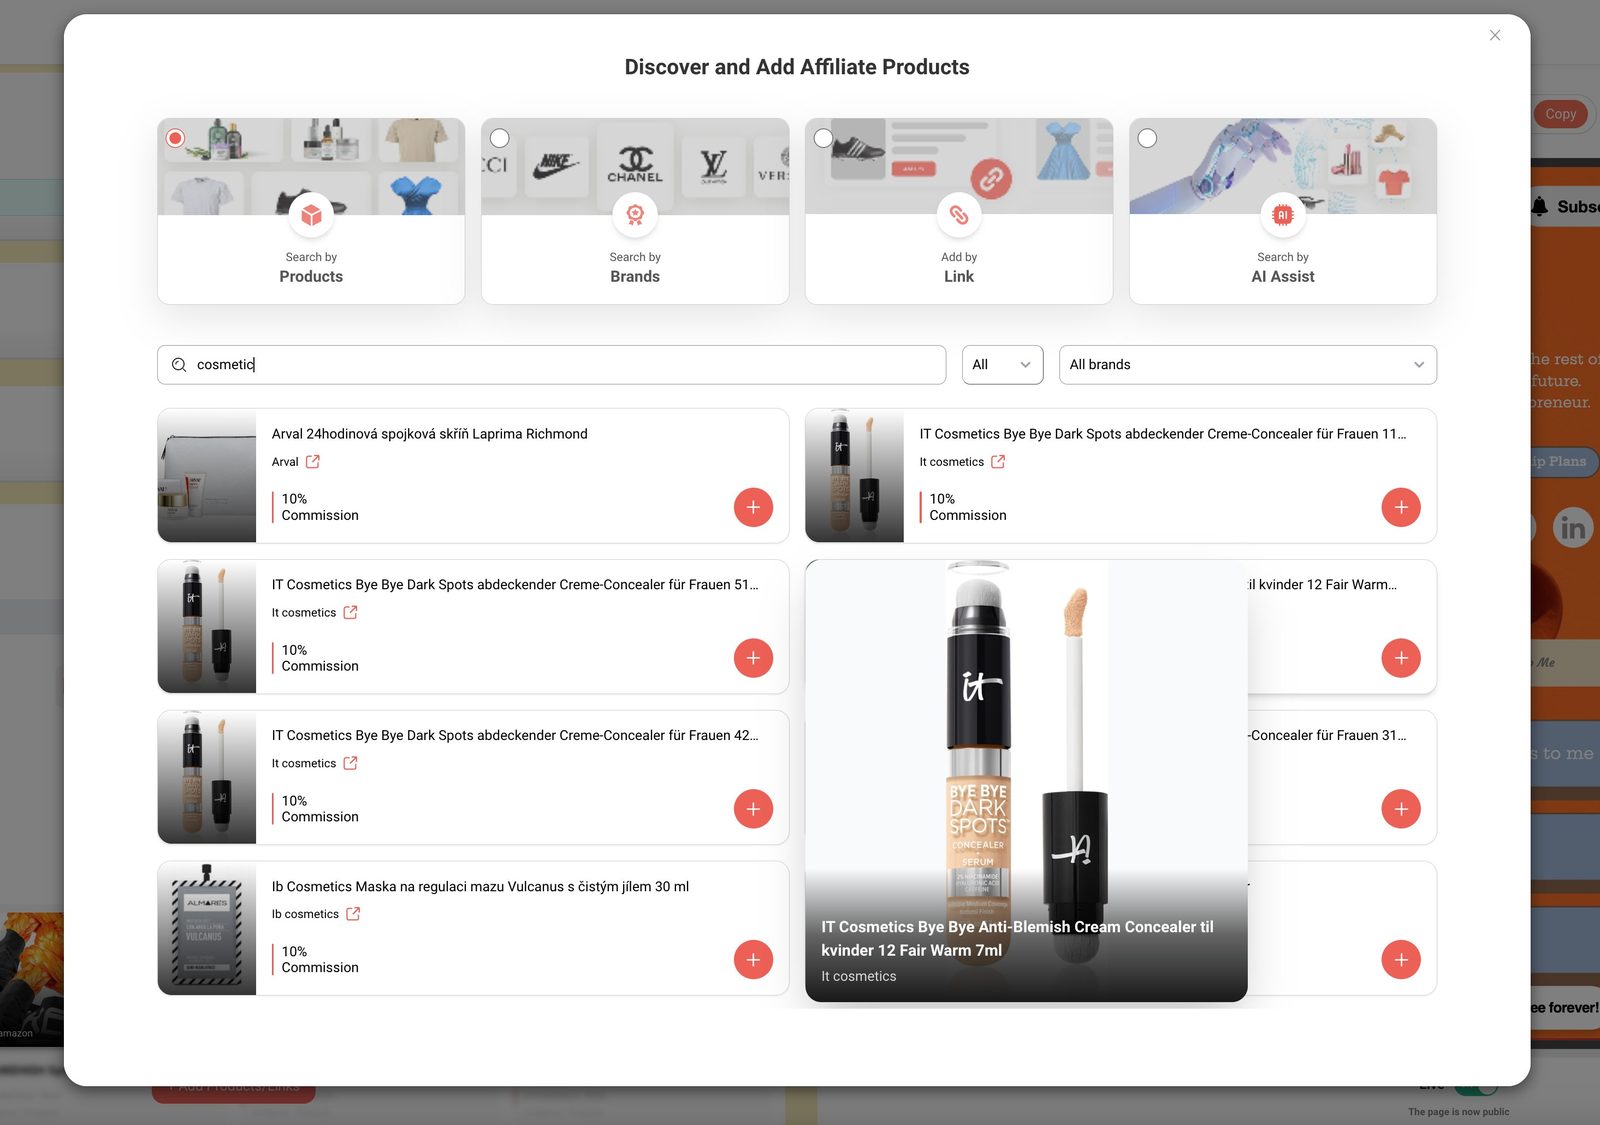
Task: Open the All brands dropdown
Action: (x=1247, y=365)
